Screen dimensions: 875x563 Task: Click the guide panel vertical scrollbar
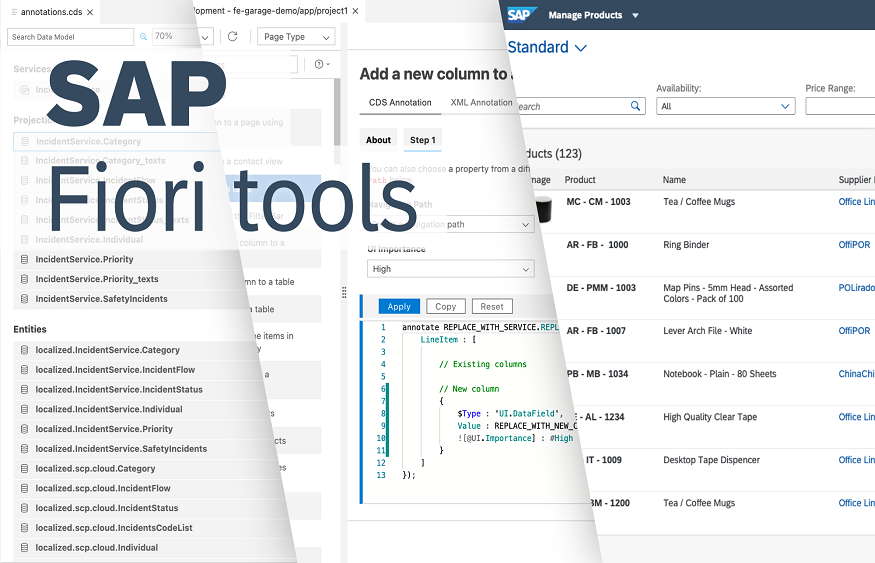tap(337, 112)
